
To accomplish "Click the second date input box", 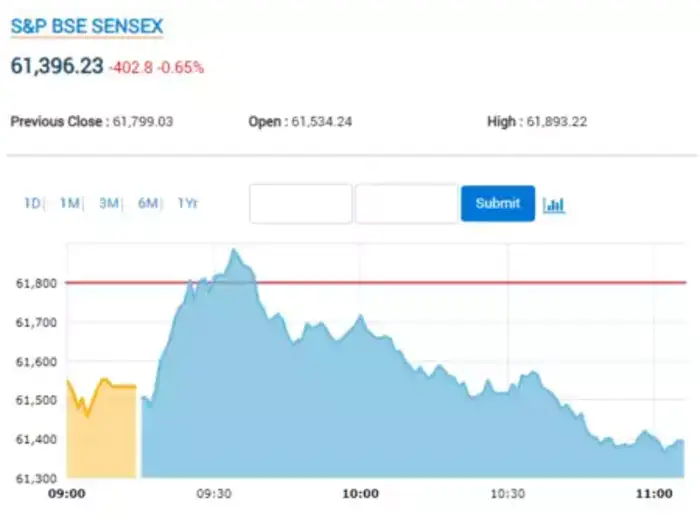I will pos(406,203).
